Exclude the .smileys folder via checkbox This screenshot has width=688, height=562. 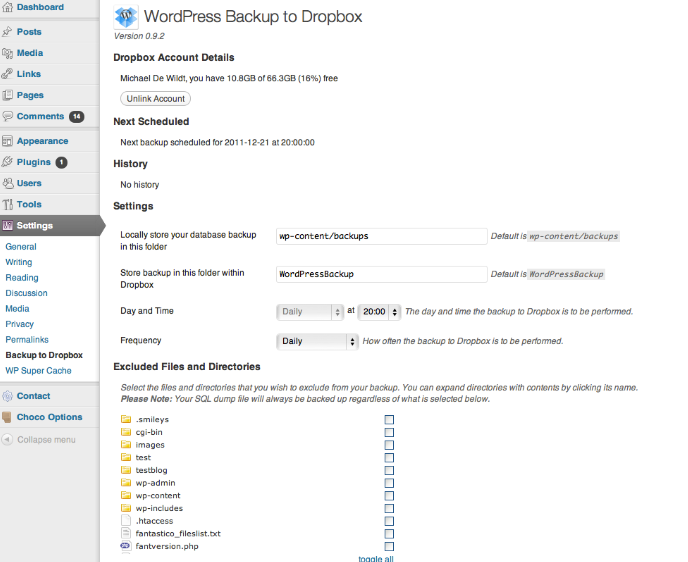(x=389, y=420)
